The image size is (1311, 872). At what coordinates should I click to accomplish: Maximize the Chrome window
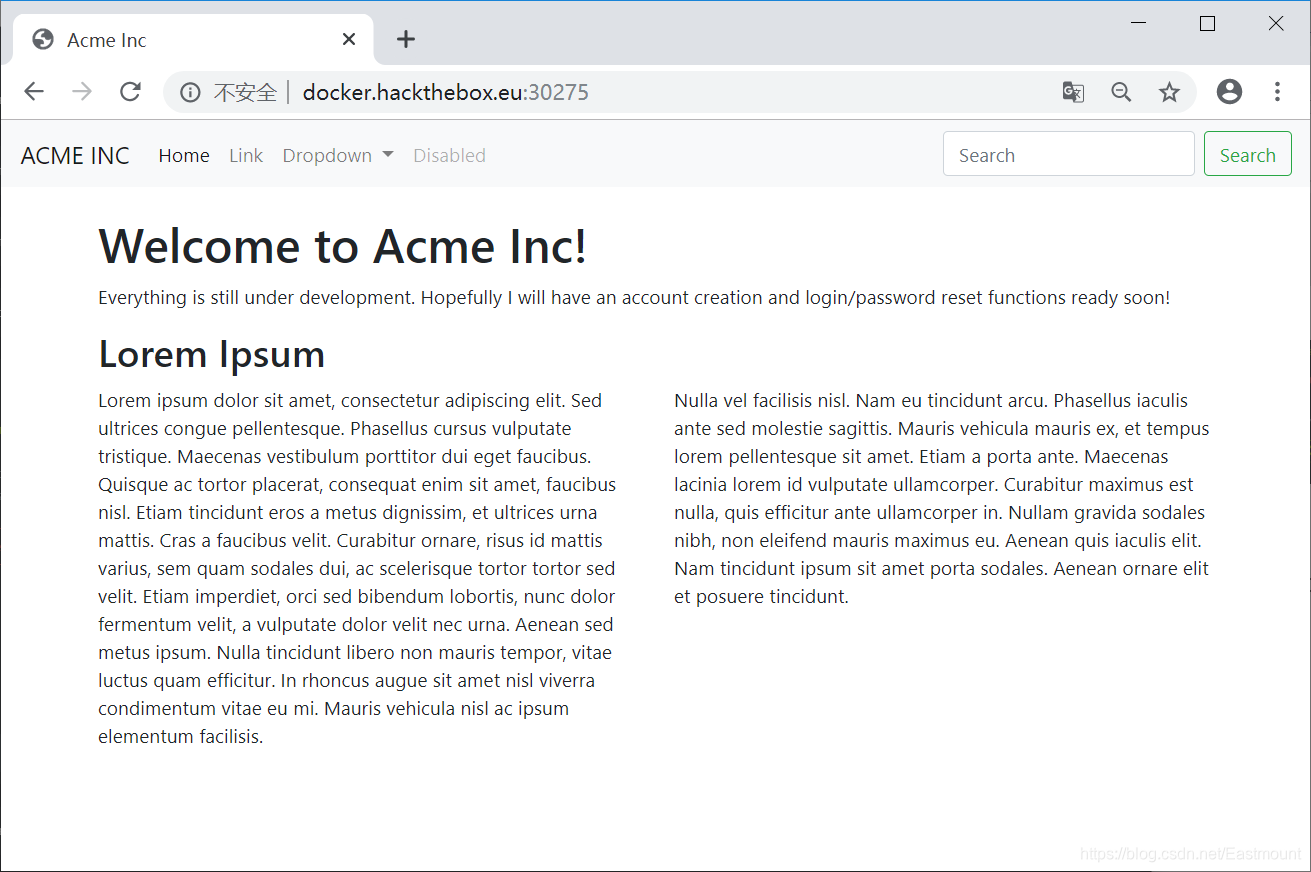[1207, 24]
